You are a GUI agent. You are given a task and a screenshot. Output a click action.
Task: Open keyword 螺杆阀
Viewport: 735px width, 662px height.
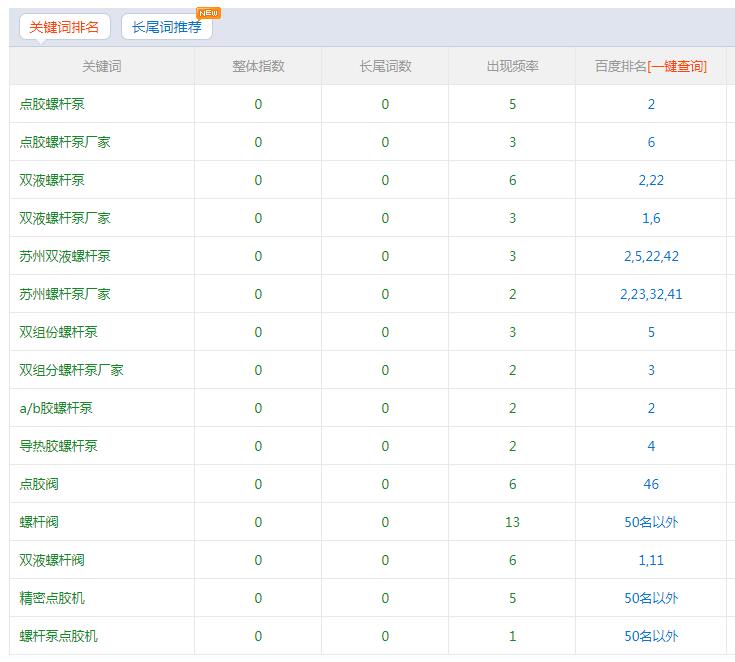click(x=39, y=522)
